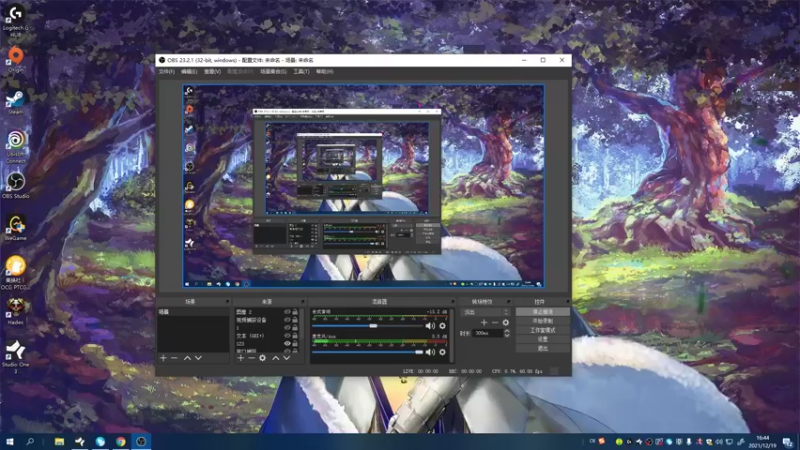800x450 pixels.
Task: Toggle visibility eye of 文本 (GDI+) source
Action: tap(287, 336)
